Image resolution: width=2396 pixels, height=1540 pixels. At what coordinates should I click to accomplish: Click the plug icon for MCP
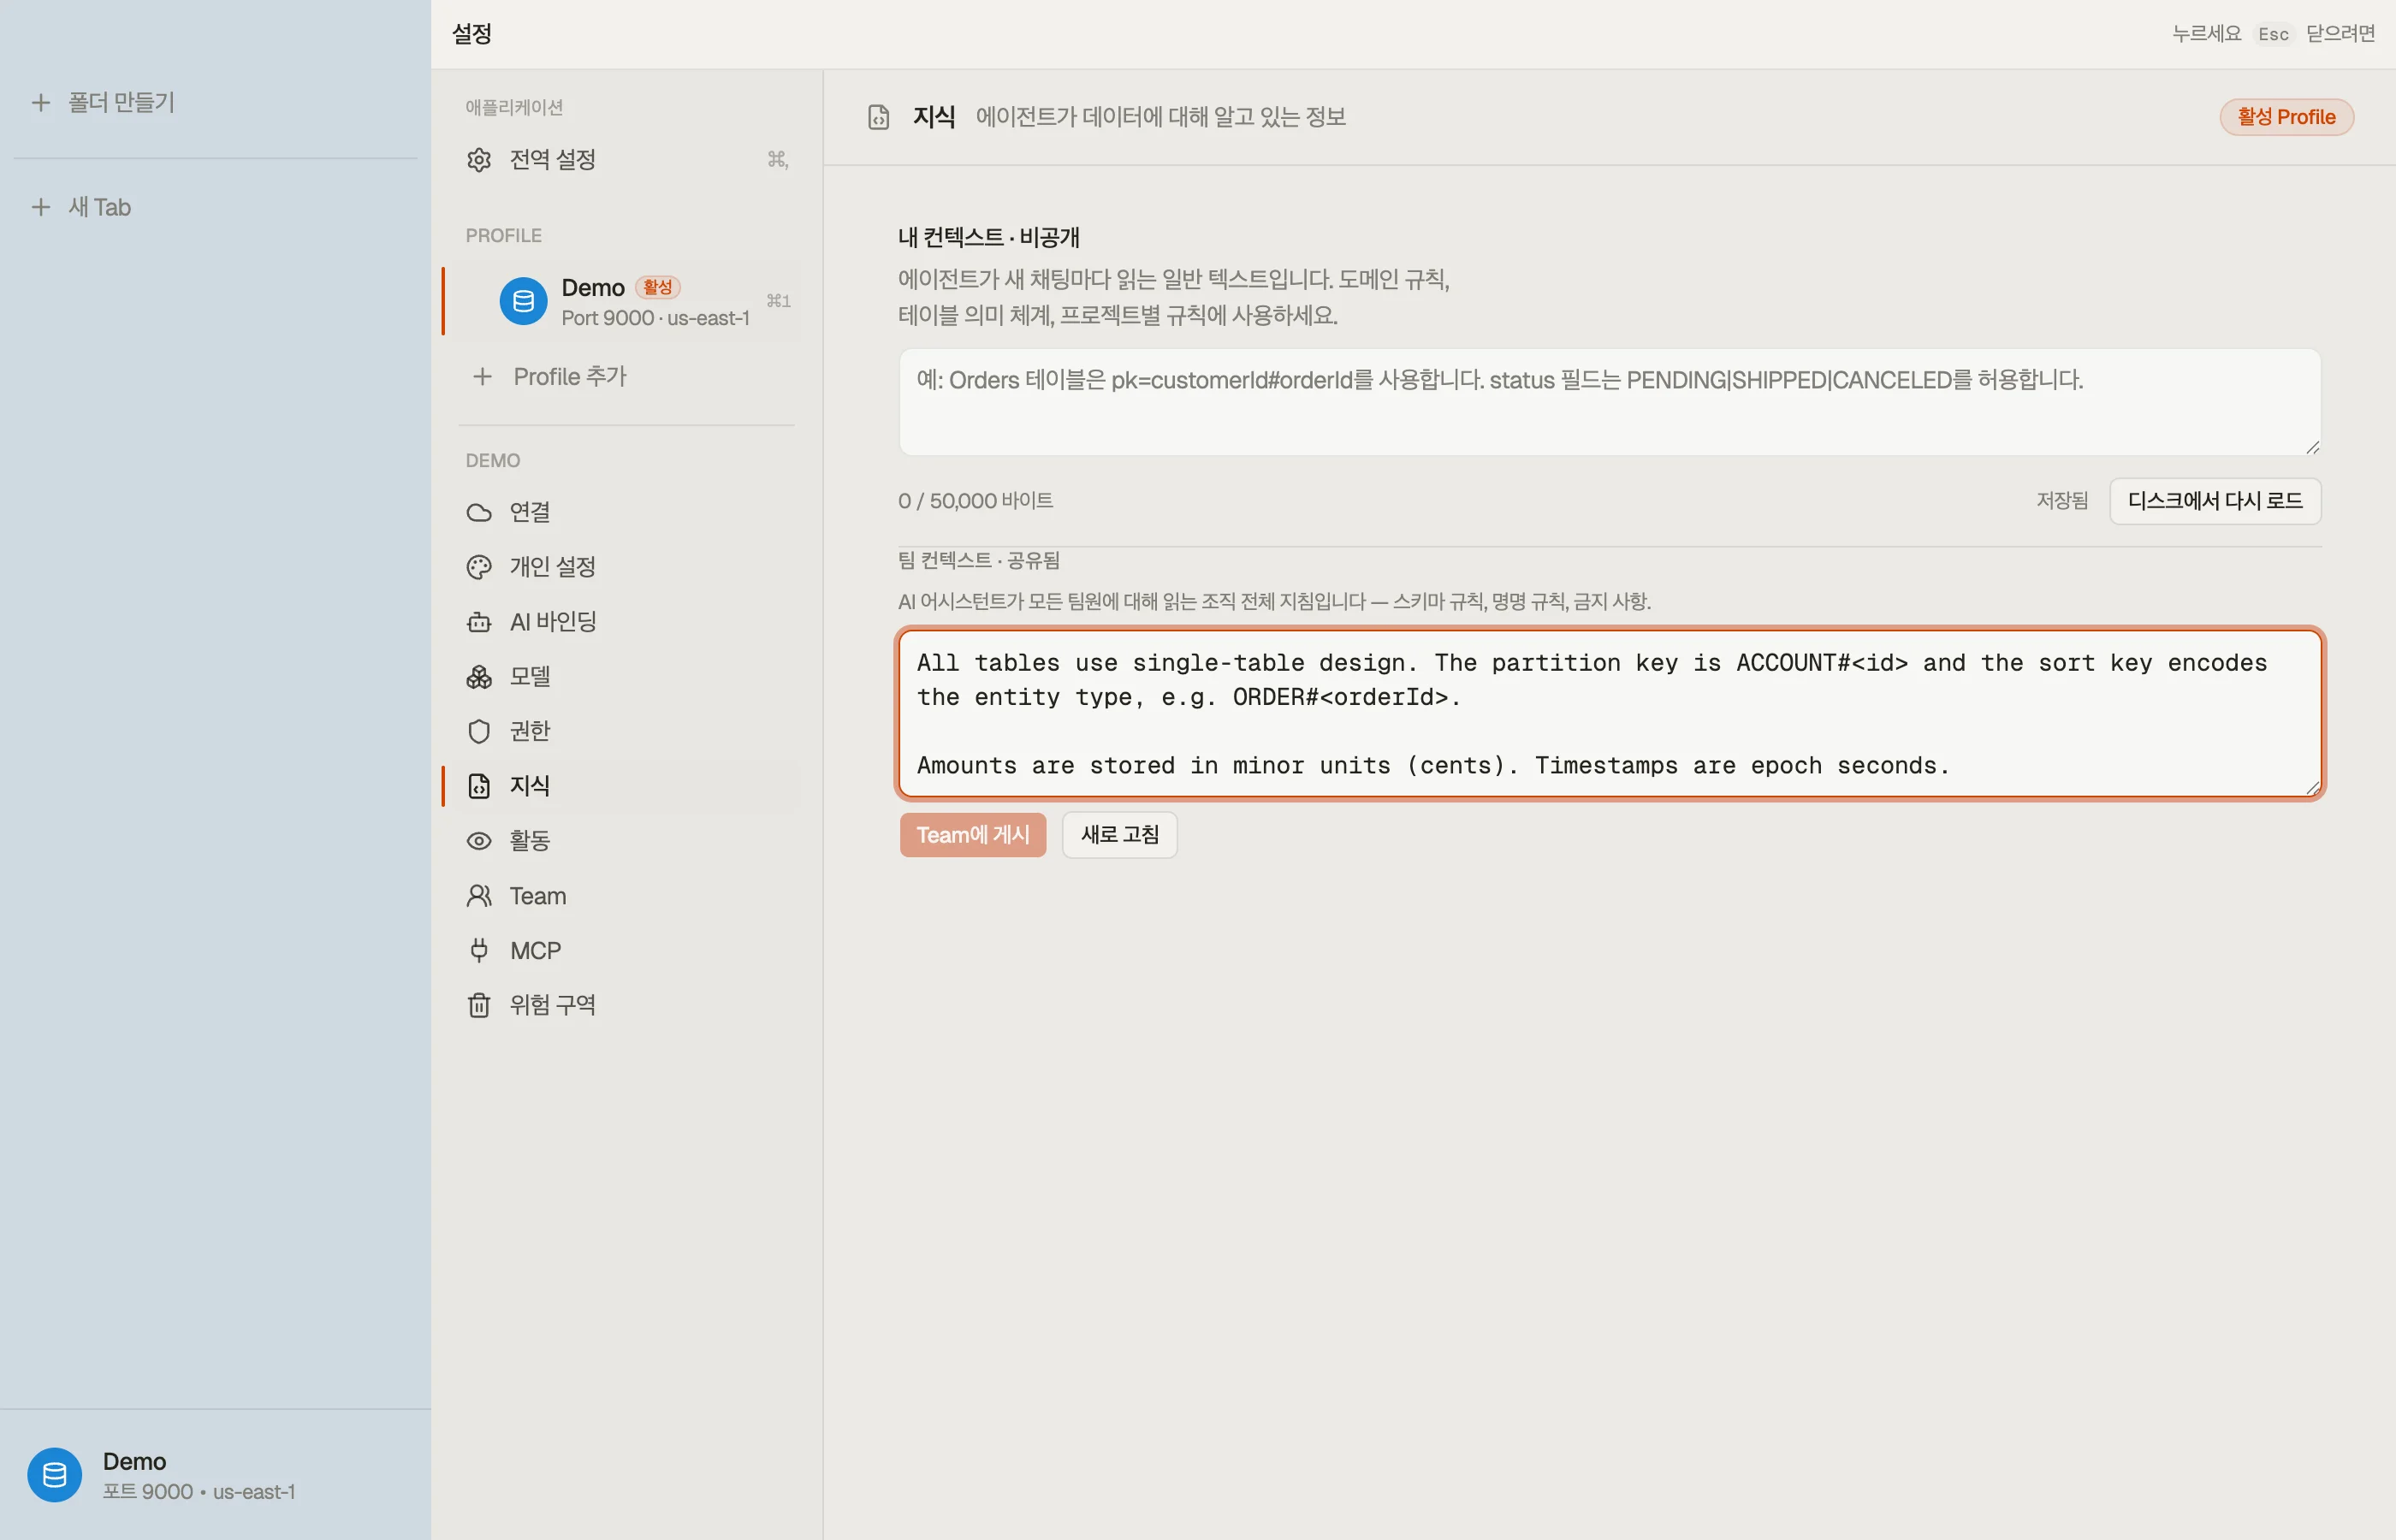(x=479, y=950)
